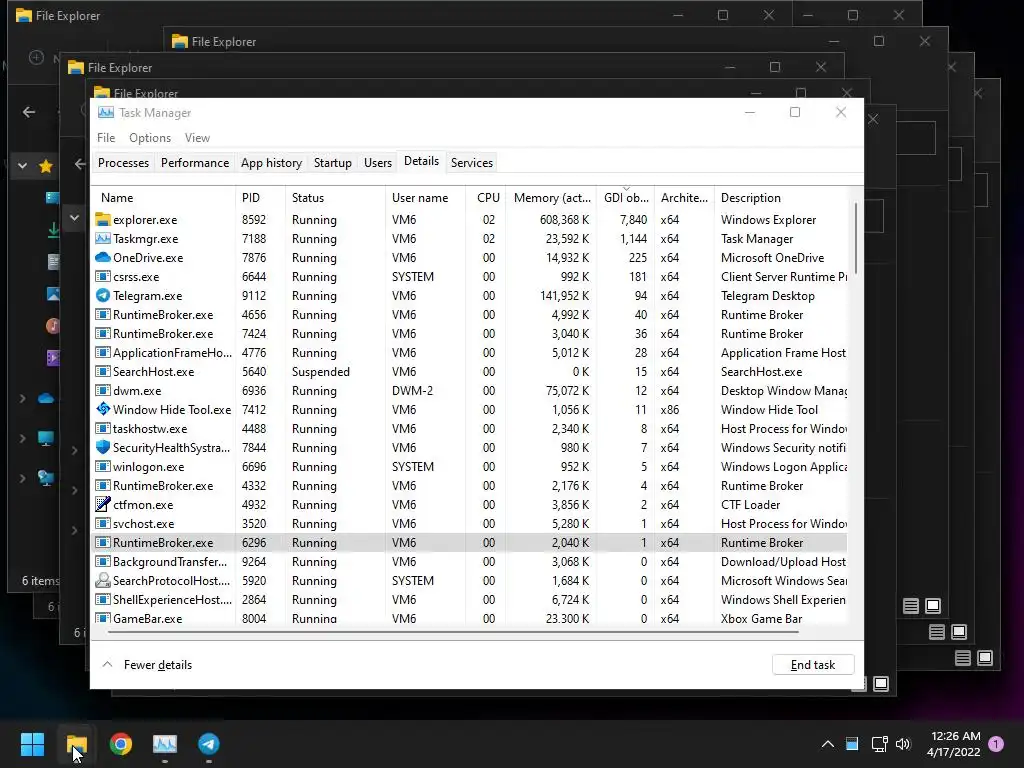Click the back arrow in File Explorer
The image size is (1024, 768).
[x=29, y=112]
